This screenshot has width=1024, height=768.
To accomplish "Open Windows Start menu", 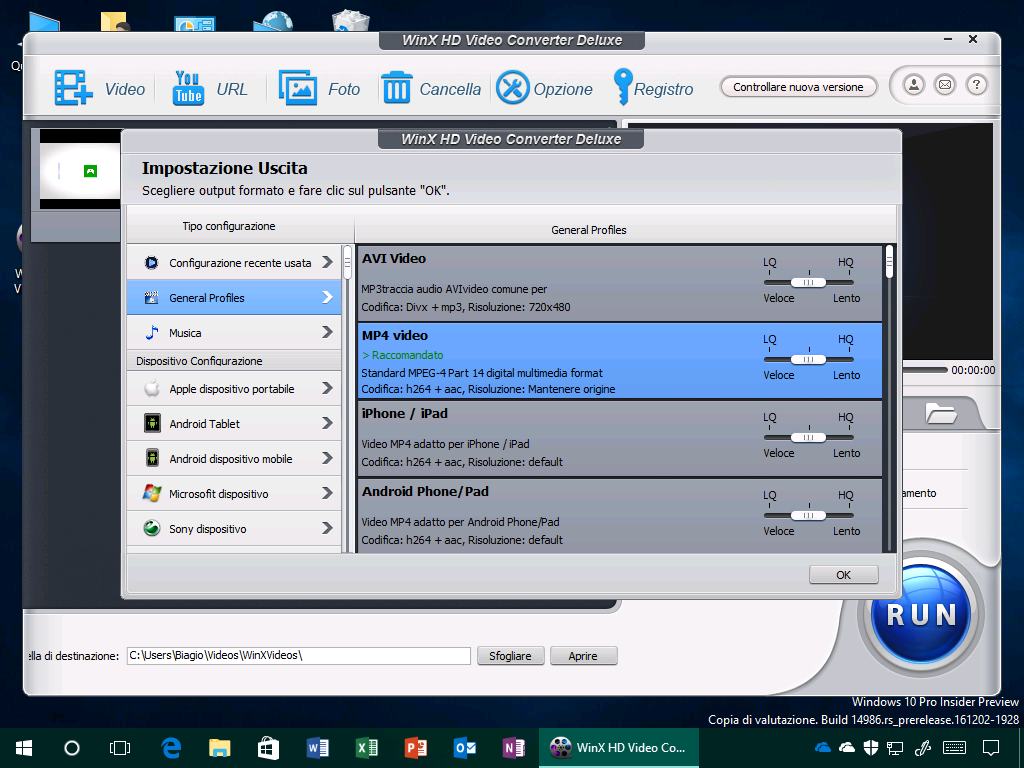I will (x=24, y=748).
